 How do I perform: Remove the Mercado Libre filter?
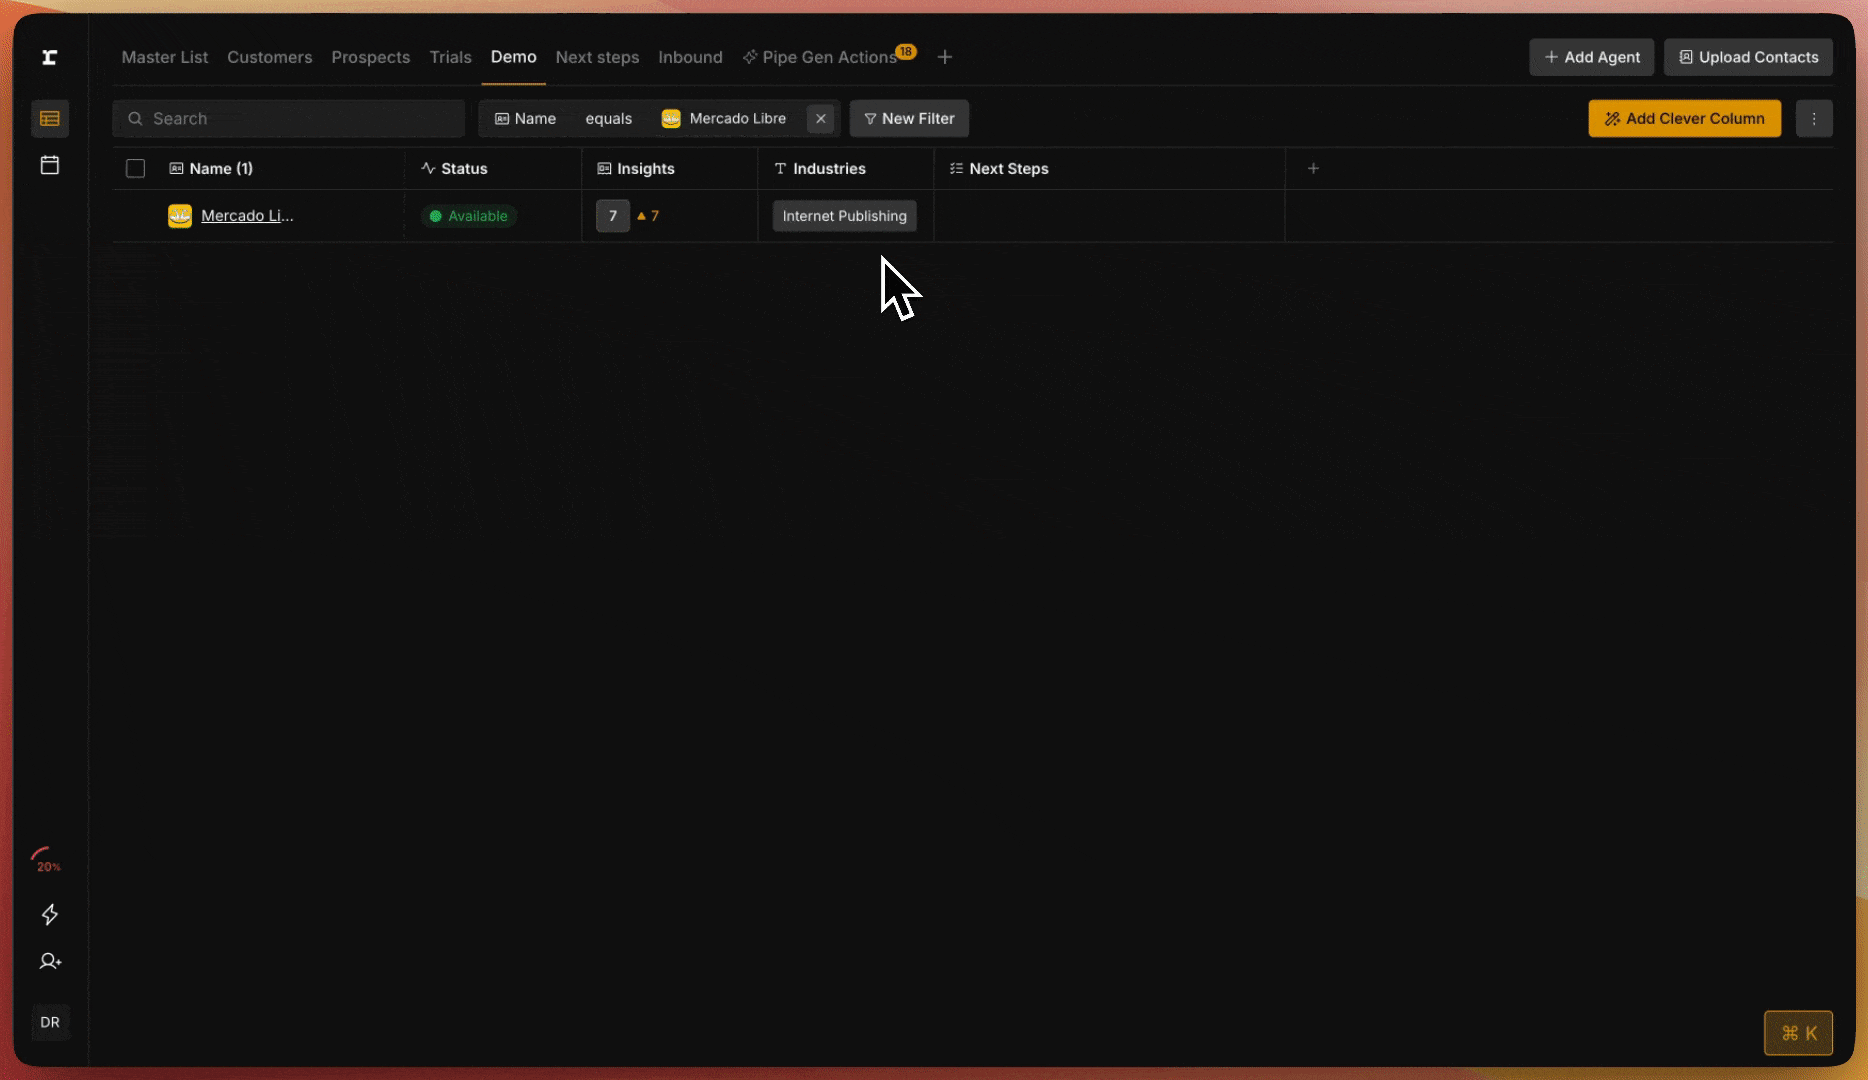pyautogui.click(x=820, y=118)
